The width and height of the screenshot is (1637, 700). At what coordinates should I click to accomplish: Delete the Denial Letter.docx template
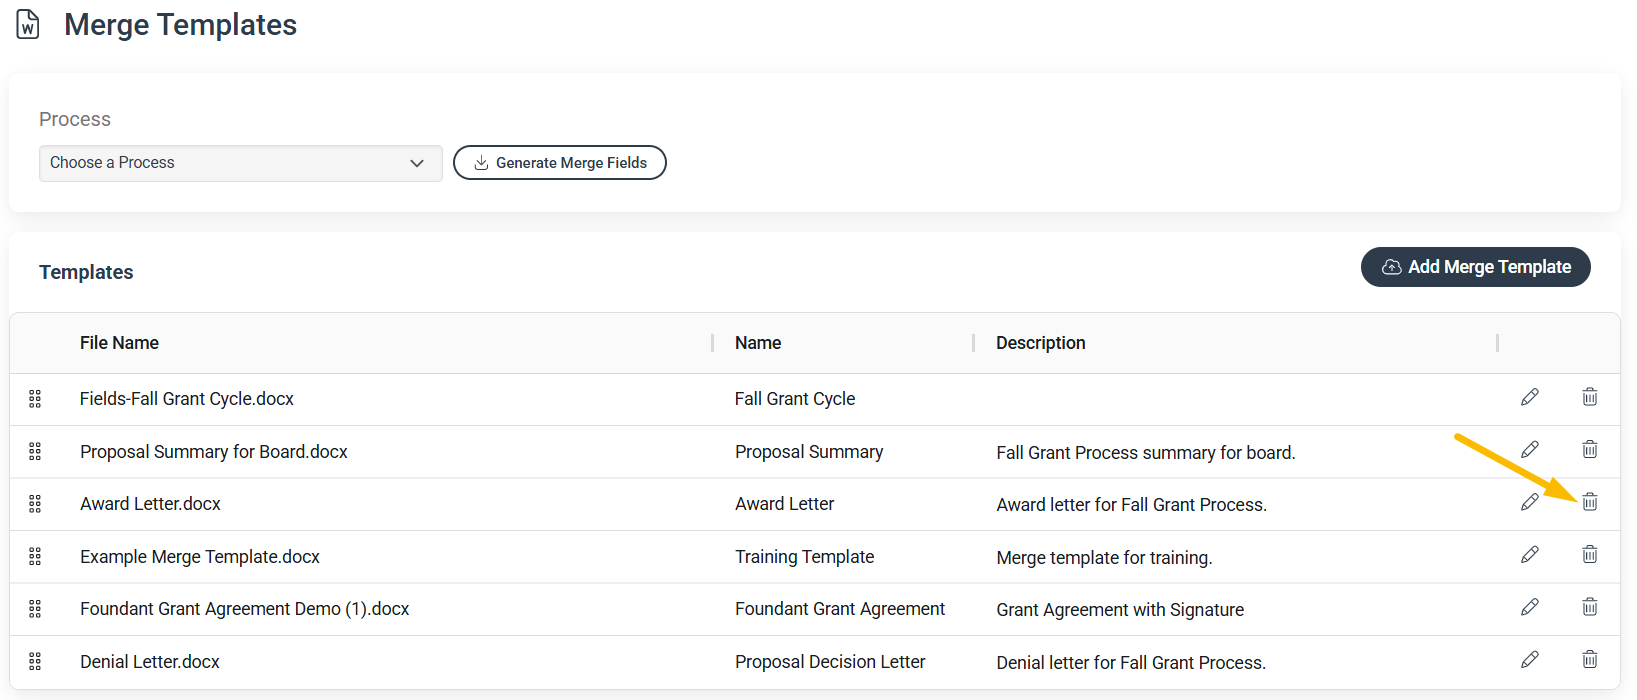(x=1589, y=659)
